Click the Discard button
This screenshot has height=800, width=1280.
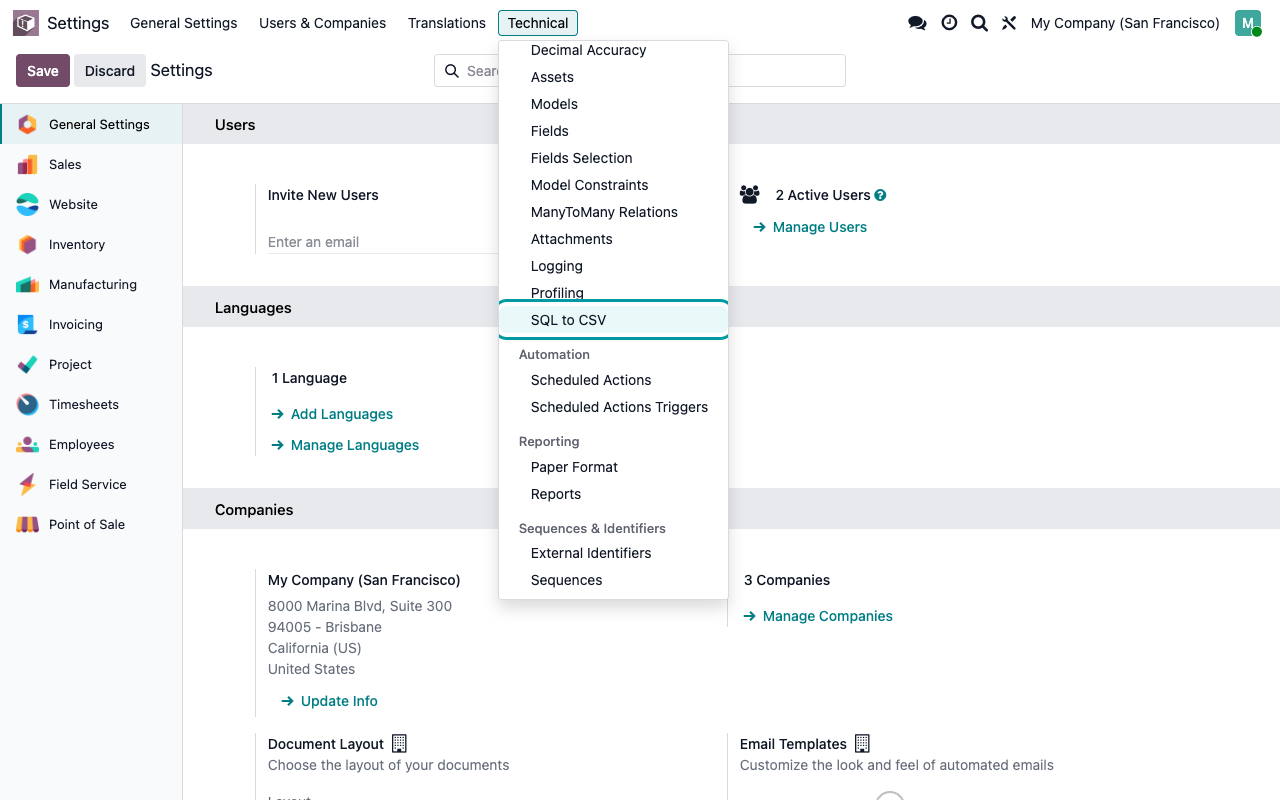coord(110,71)
